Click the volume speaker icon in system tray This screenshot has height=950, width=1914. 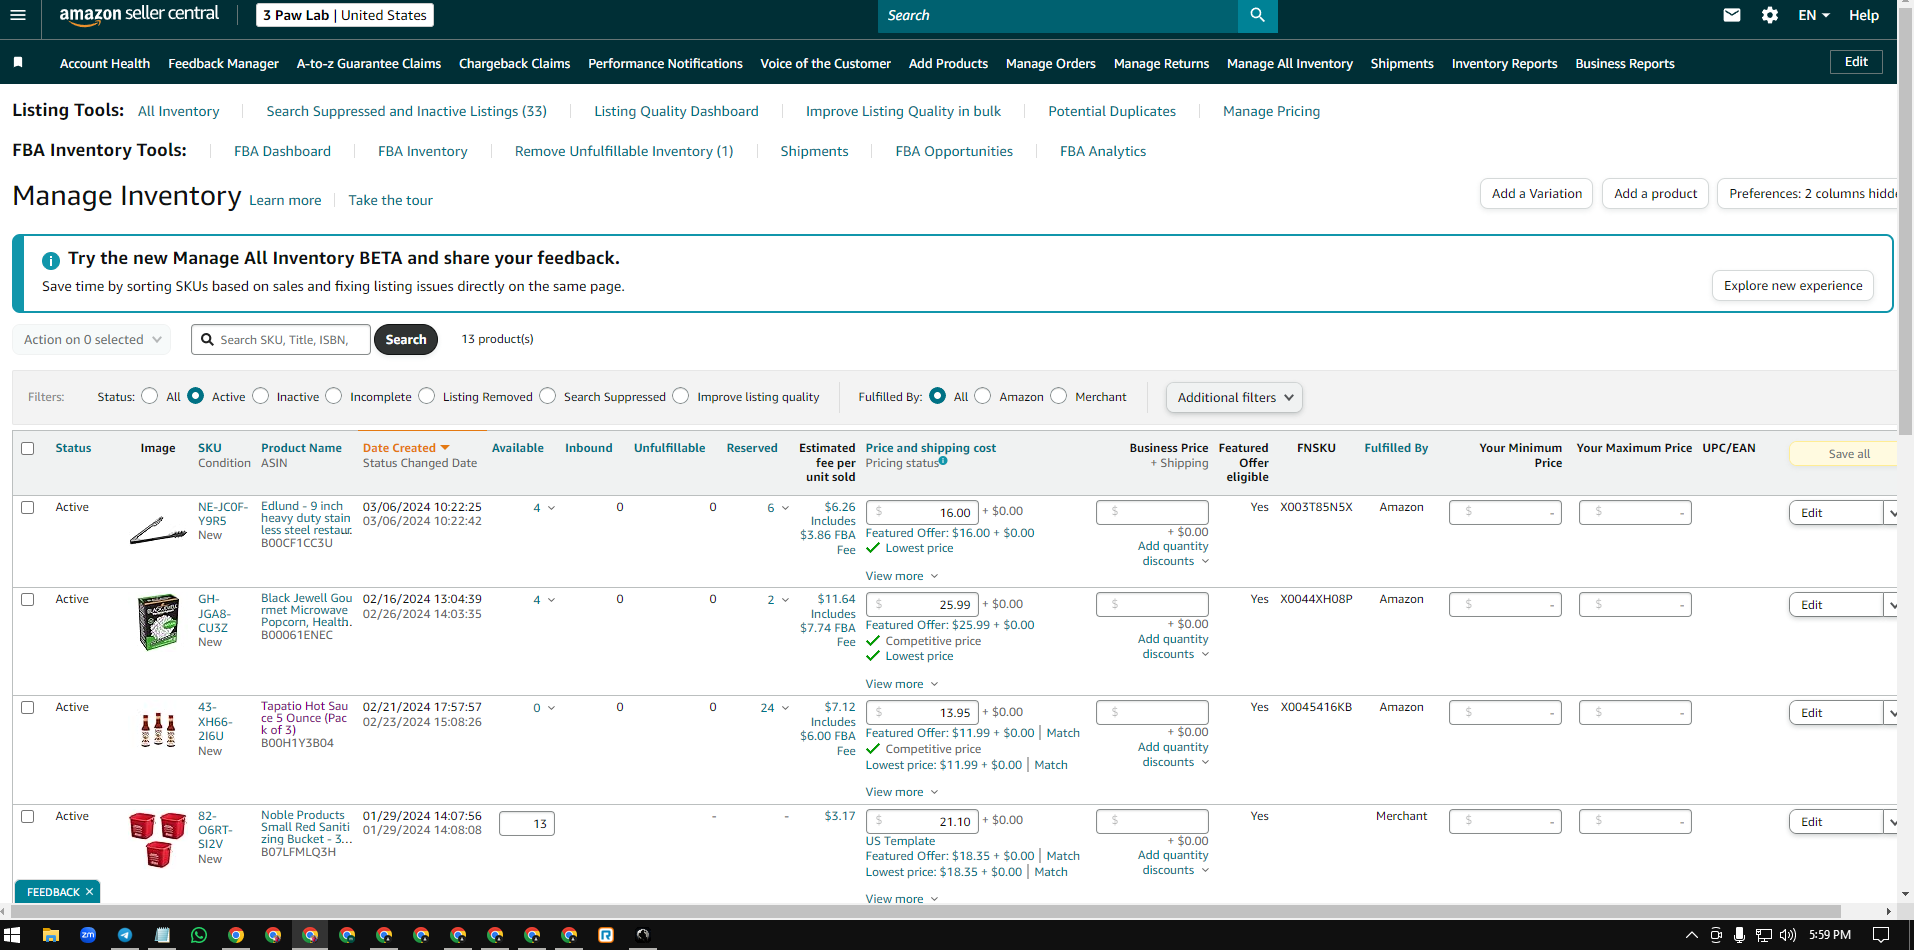point(1788,935)
